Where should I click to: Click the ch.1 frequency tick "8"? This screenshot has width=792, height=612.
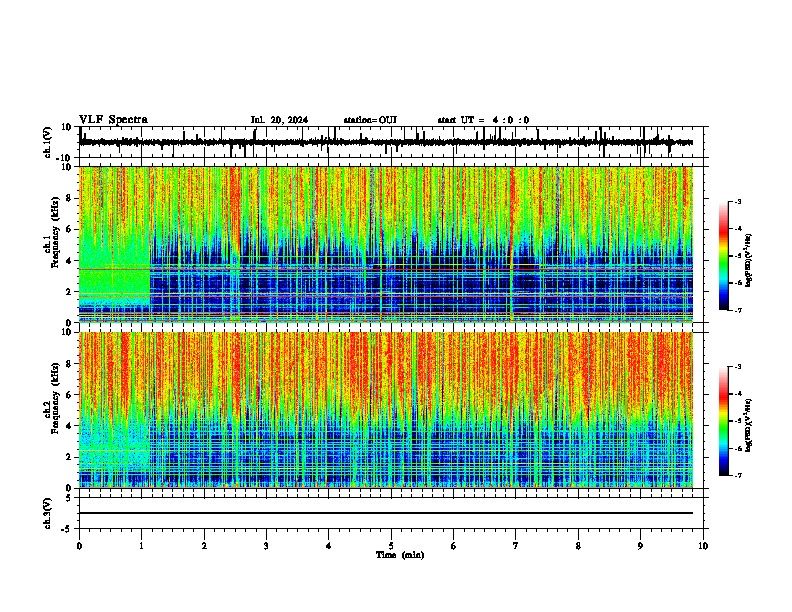tap(69, 198)
